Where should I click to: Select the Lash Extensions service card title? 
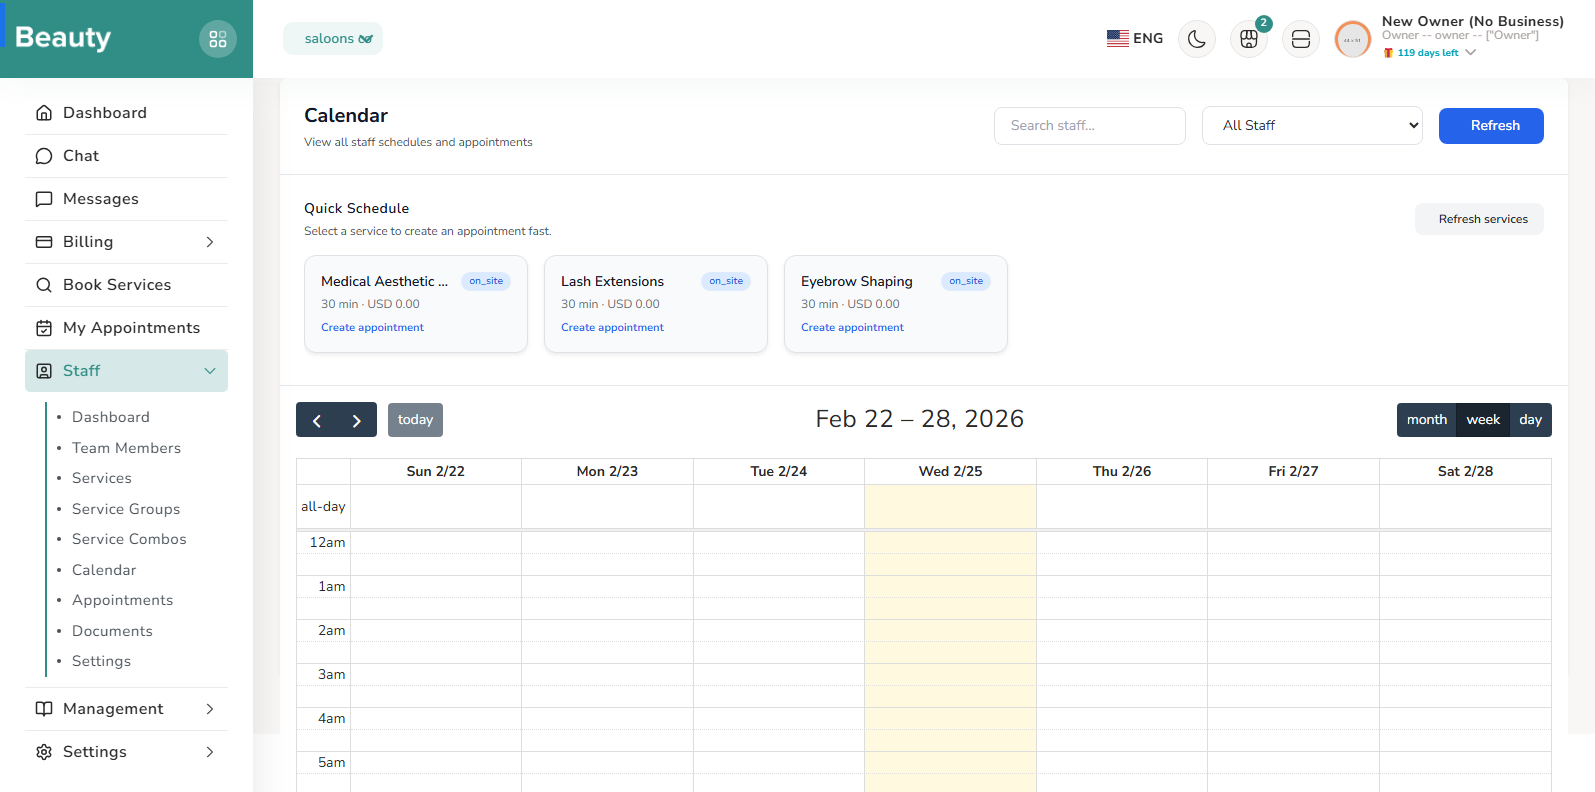612,281
